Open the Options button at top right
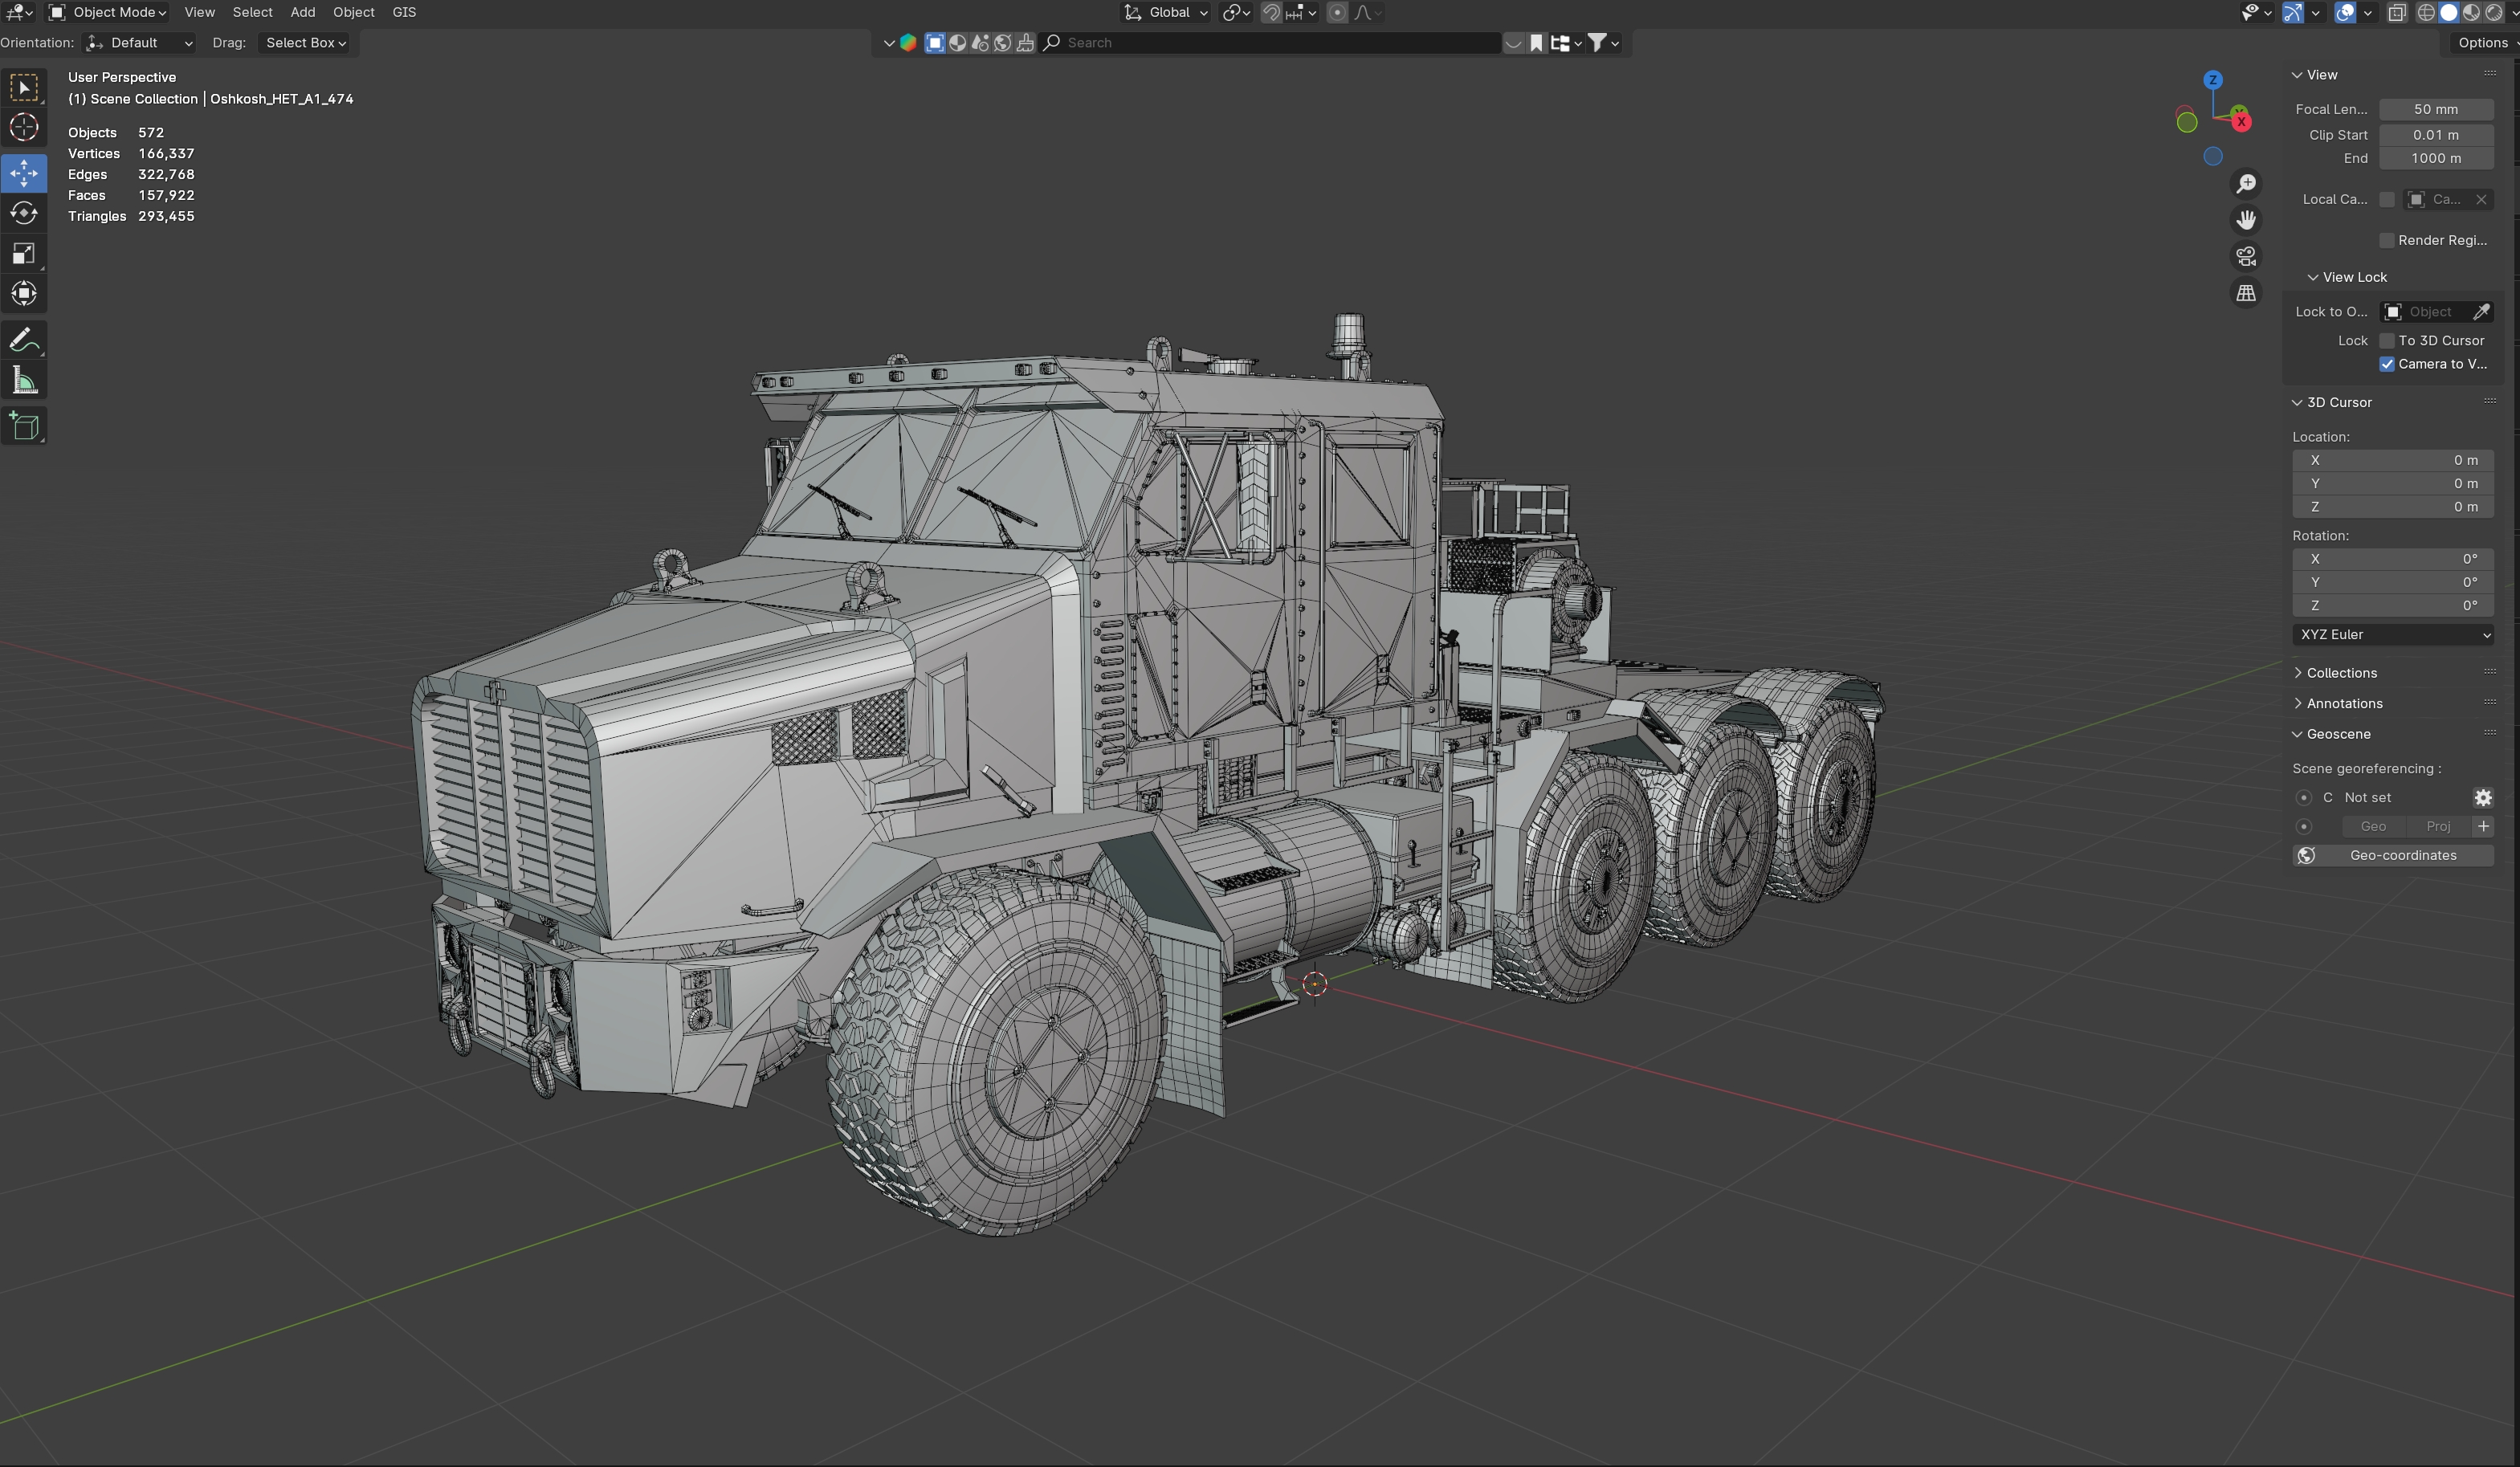The width and height of the screenshot is (2520, 1467). click(x=2482, y=42)
